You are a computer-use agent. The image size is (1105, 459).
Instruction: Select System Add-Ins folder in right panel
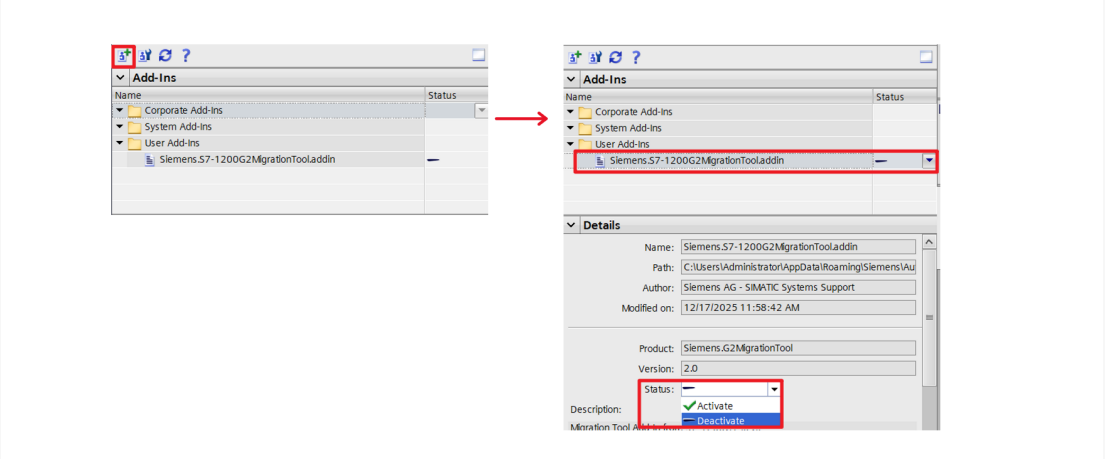point(628,128)
